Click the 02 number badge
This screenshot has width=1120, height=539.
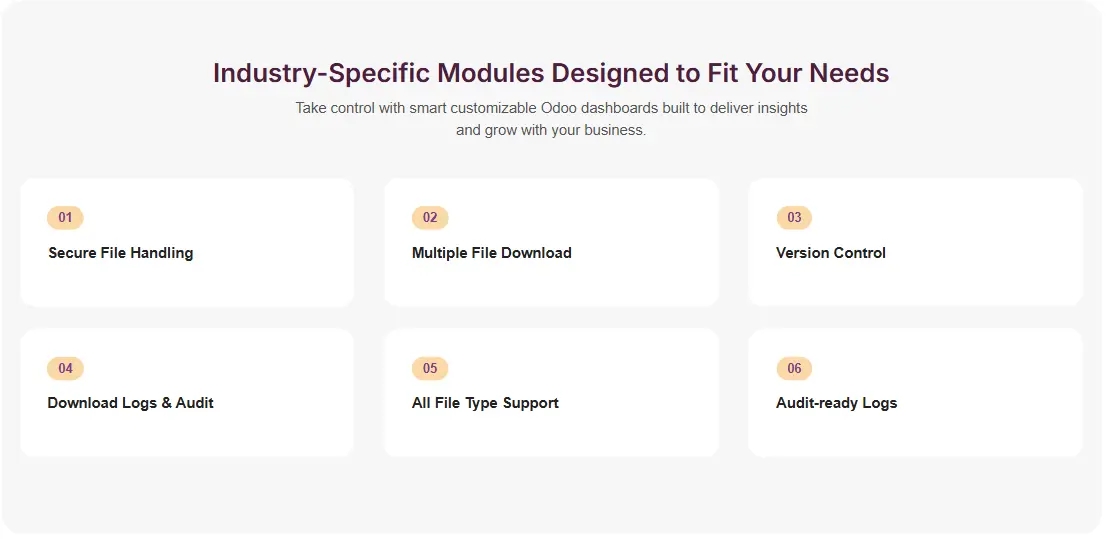(430, 218)
